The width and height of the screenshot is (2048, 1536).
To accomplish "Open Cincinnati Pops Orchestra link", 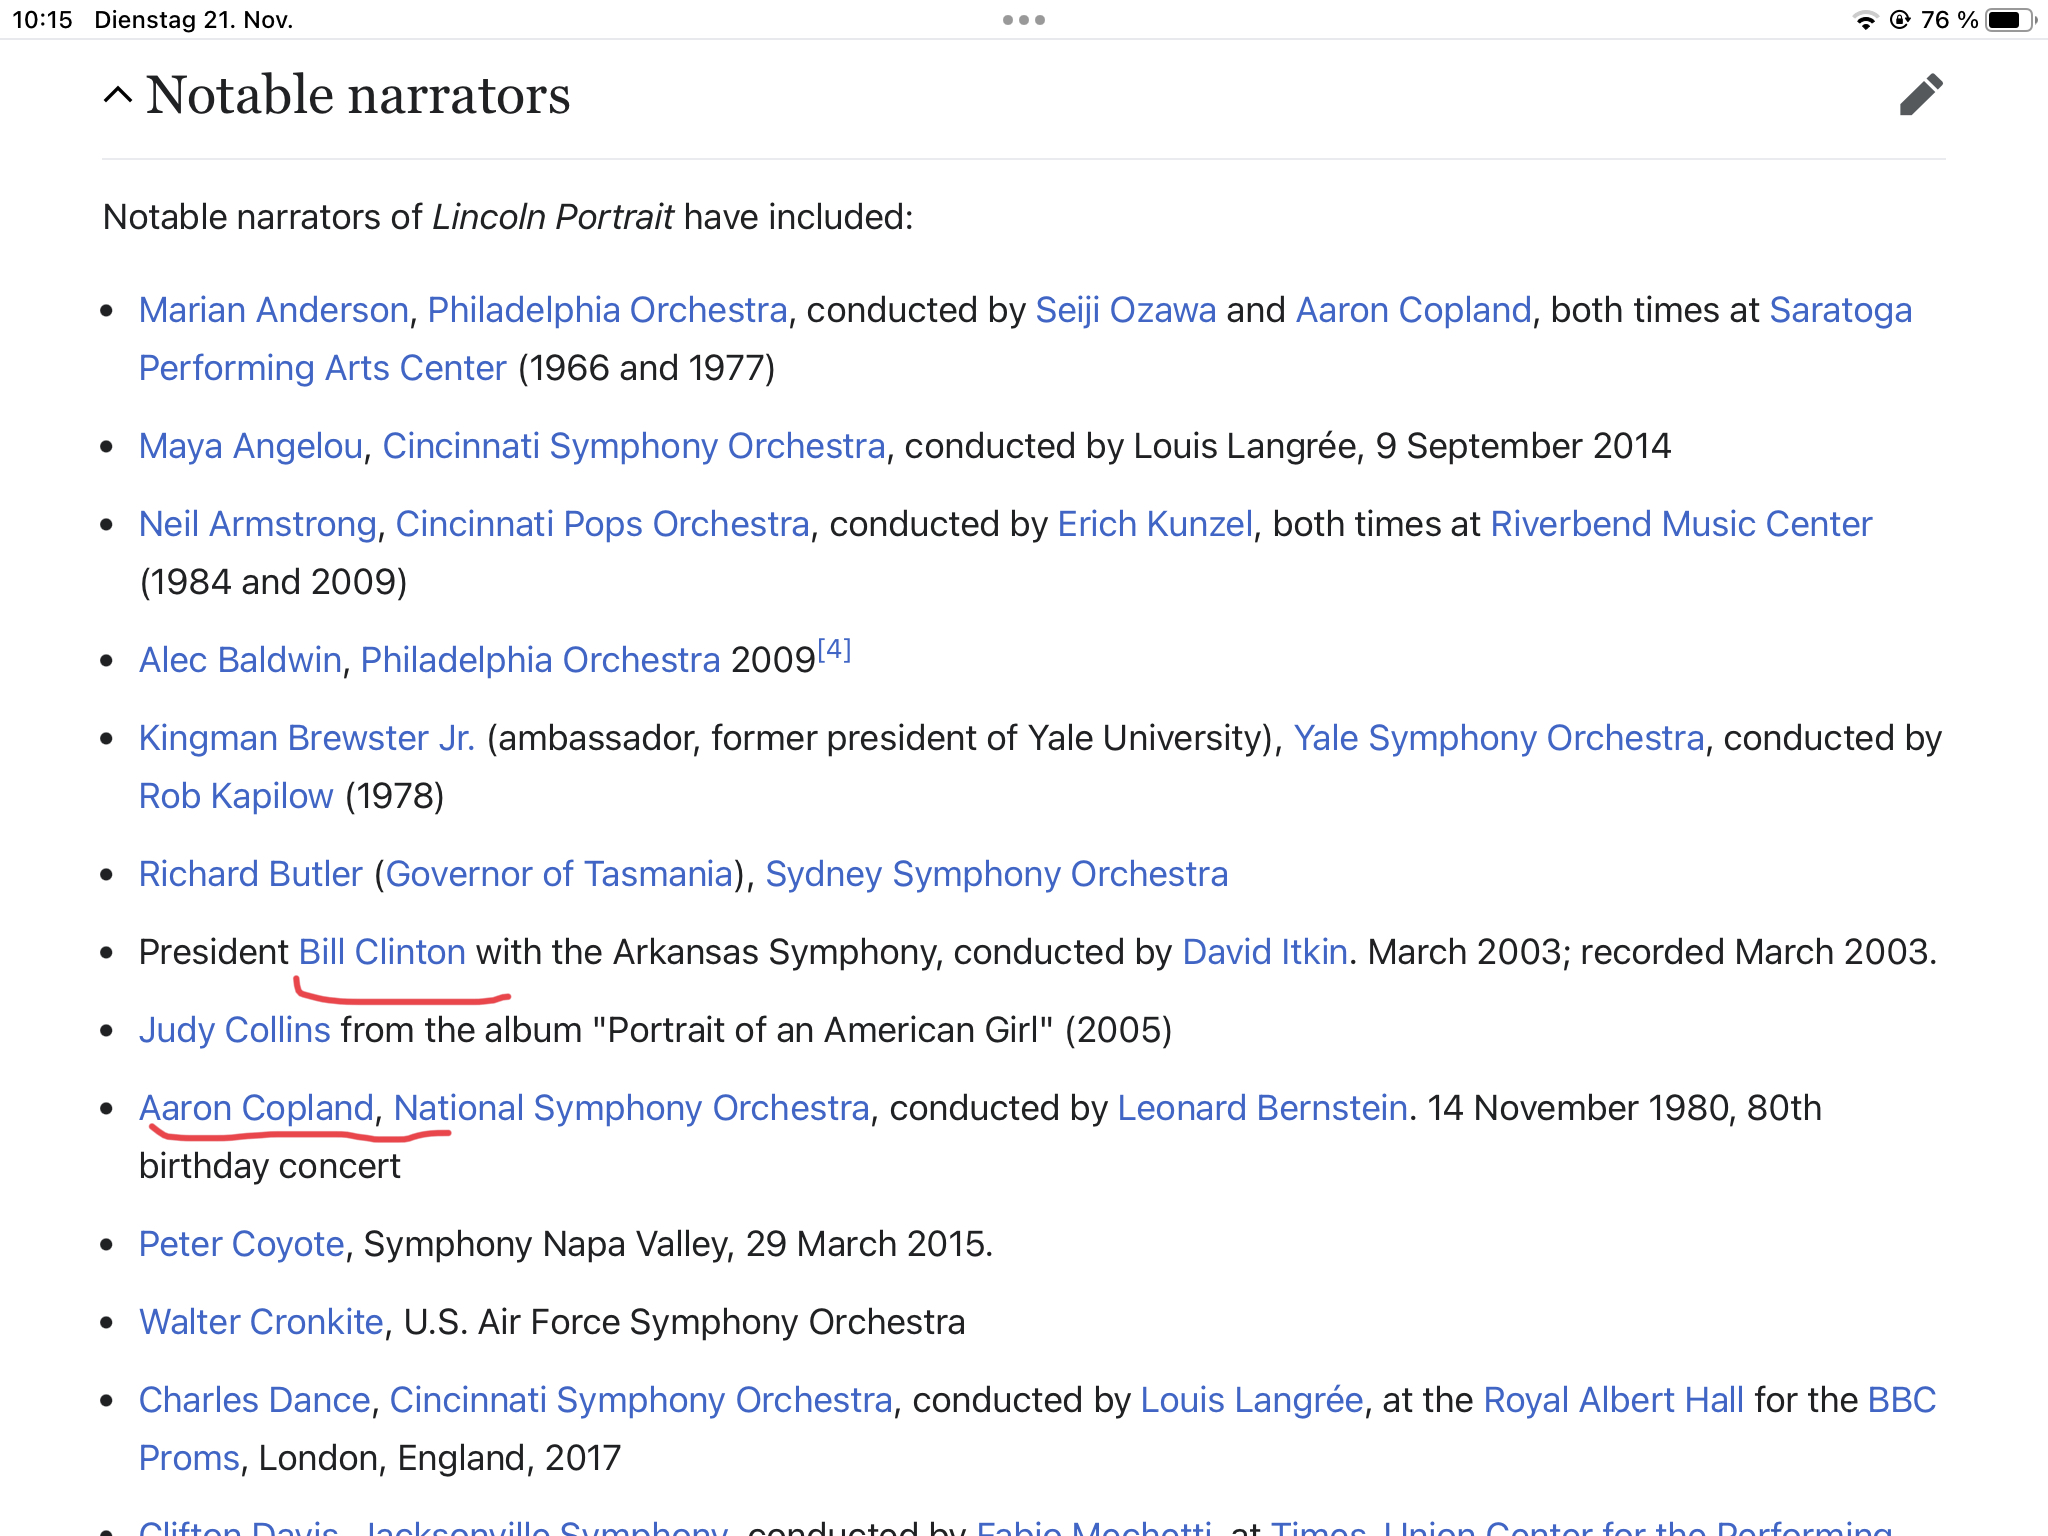I will coord(603,524).
